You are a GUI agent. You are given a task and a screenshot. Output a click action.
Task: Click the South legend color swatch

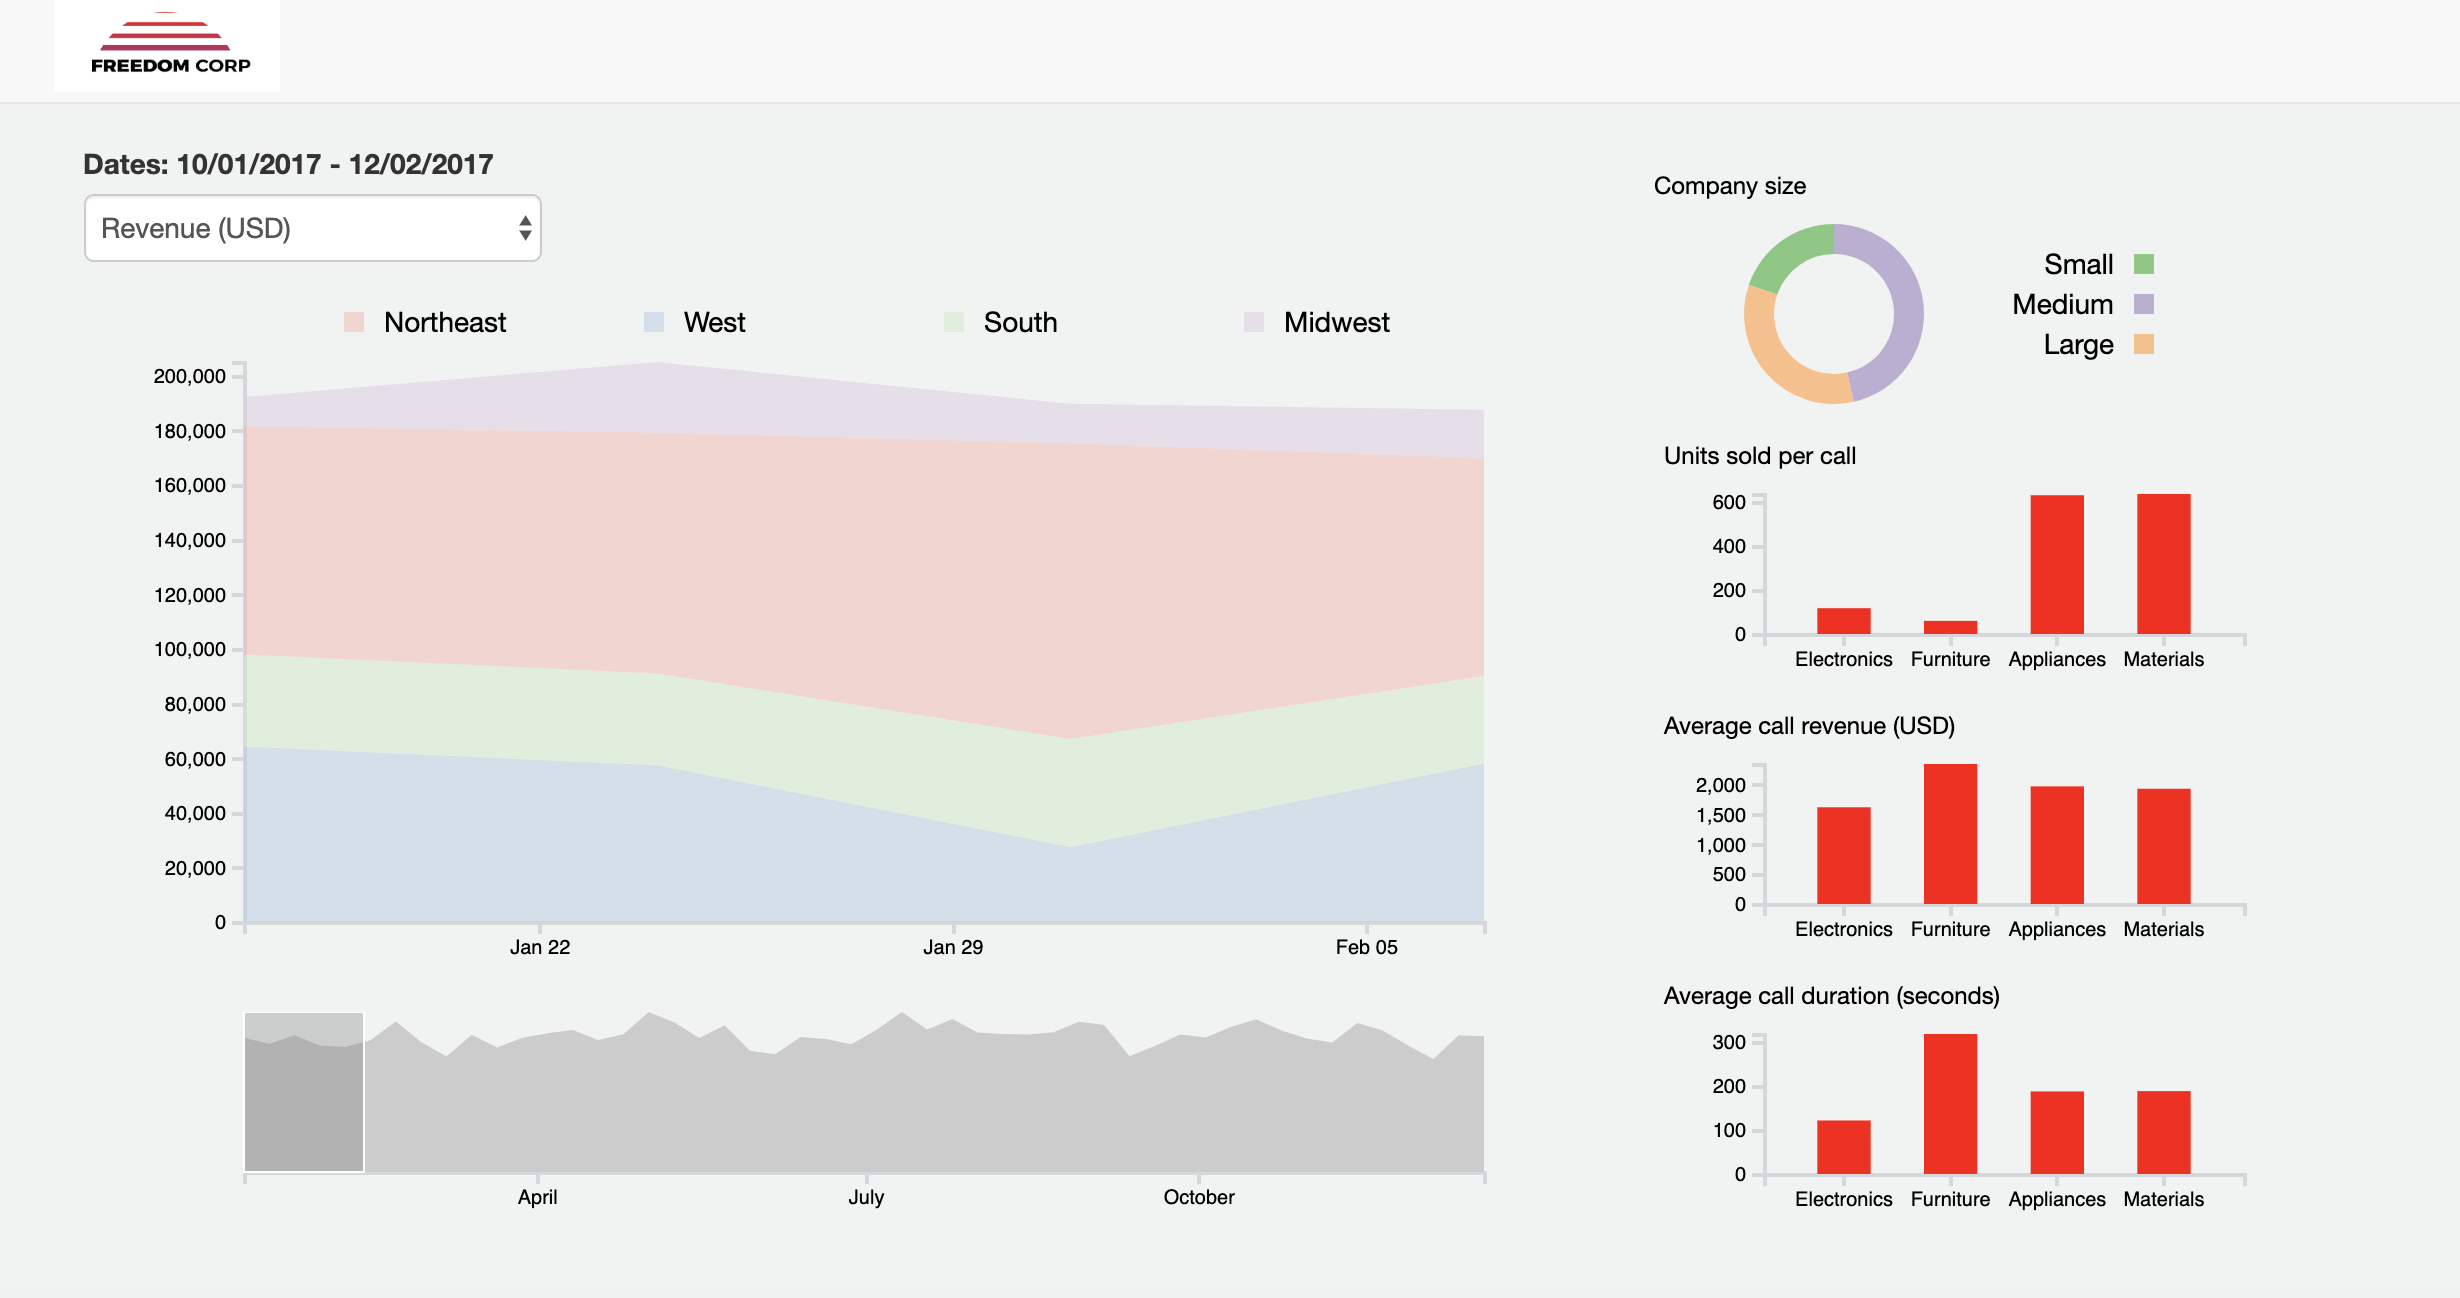(952, 322)
